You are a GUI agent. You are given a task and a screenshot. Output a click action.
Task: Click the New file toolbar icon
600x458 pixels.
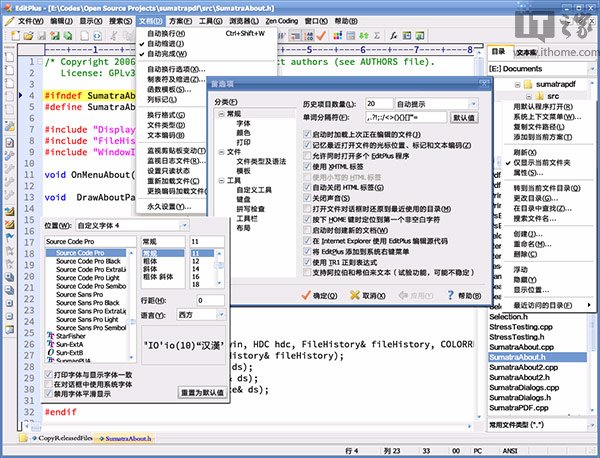(x=15, y=36)
